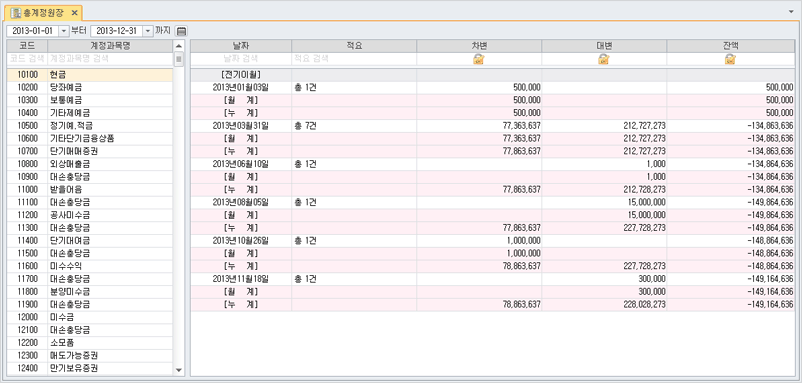Focus the 날짜 검색 filter field
Screen dimensions: 802x383
click(x=241, y=59)
